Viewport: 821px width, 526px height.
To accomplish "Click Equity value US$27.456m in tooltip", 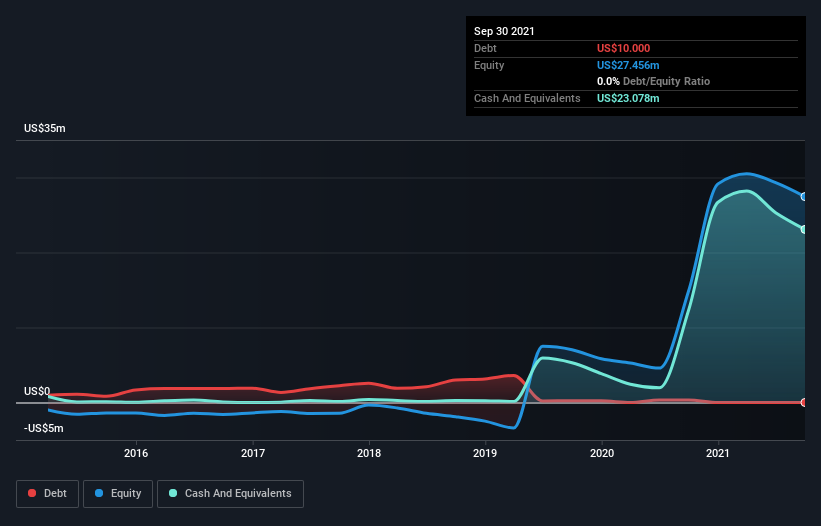I will point(628,65).
